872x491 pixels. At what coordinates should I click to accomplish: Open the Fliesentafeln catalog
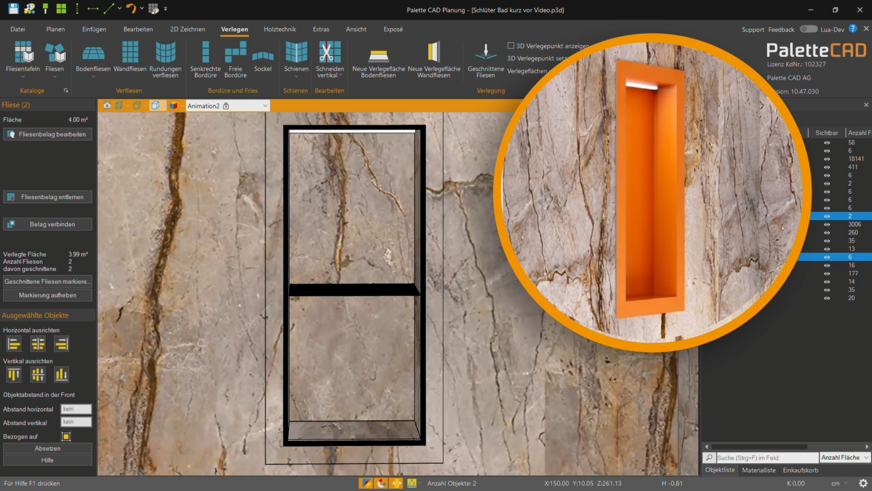coord(23,56)
